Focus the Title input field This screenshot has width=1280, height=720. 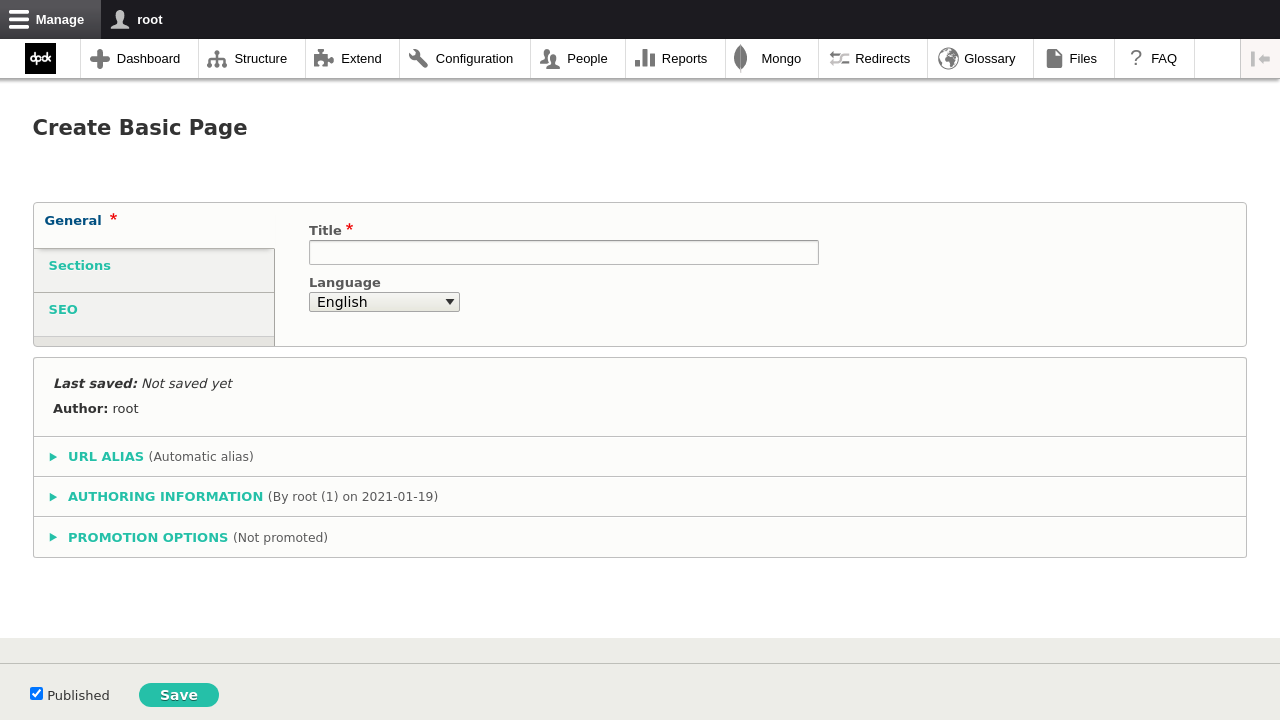[564, 253]
